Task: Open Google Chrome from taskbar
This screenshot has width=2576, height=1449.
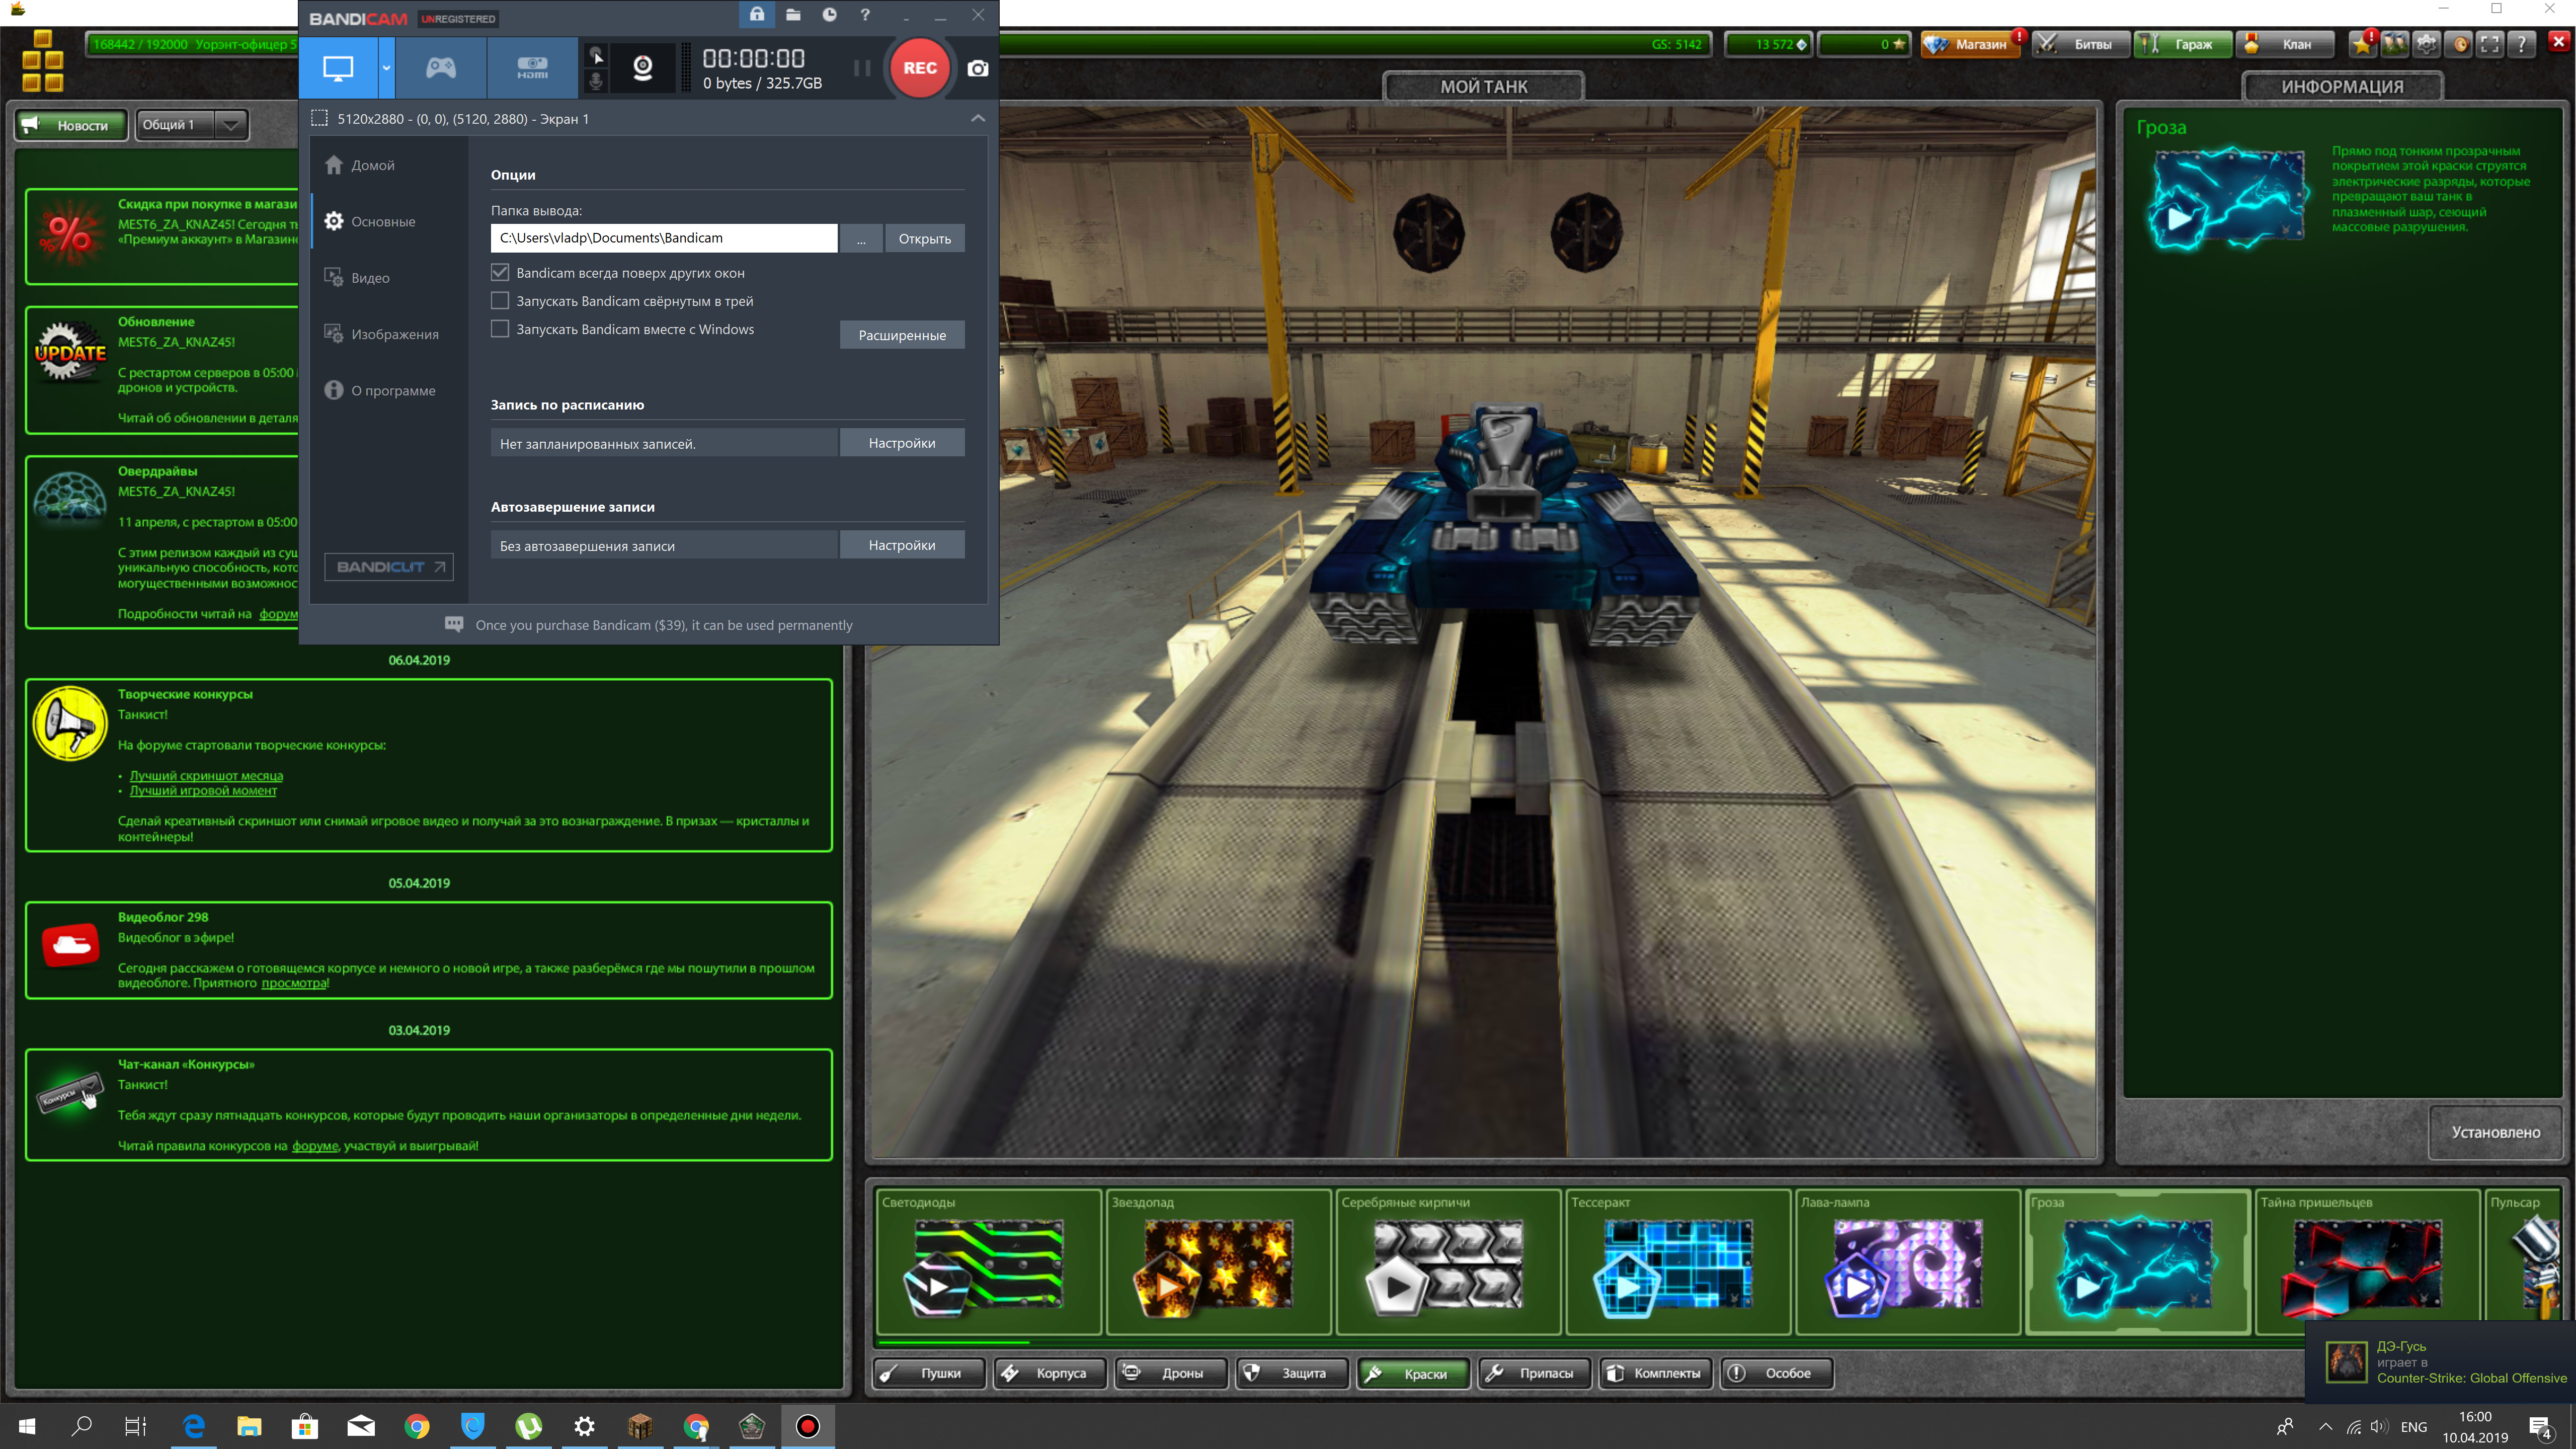Action: (x=417, y=1426)
